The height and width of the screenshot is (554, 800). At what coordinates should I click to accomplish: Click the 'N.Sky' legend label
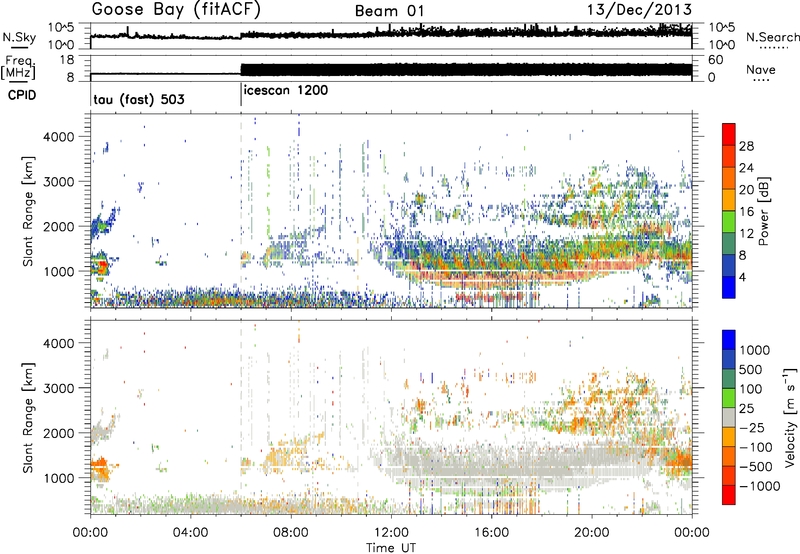19,37
